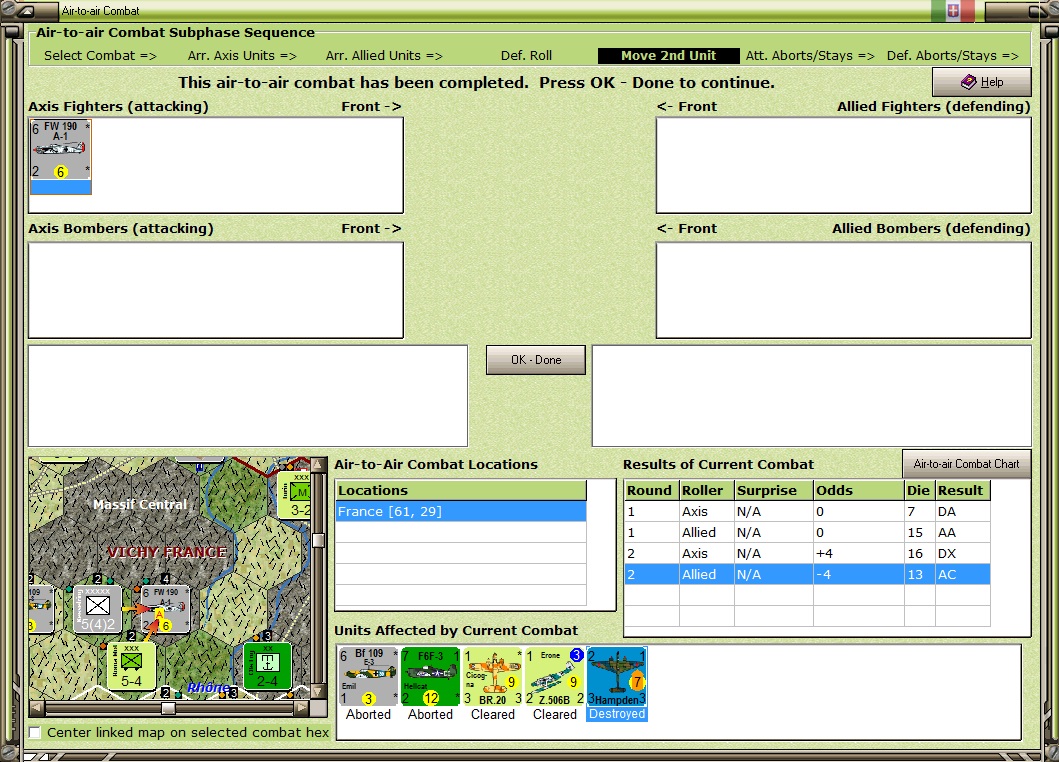Enable Center linked map on selected combat hex
Viewport: 1059px width, 762px height.
click(x=34, y=732)
